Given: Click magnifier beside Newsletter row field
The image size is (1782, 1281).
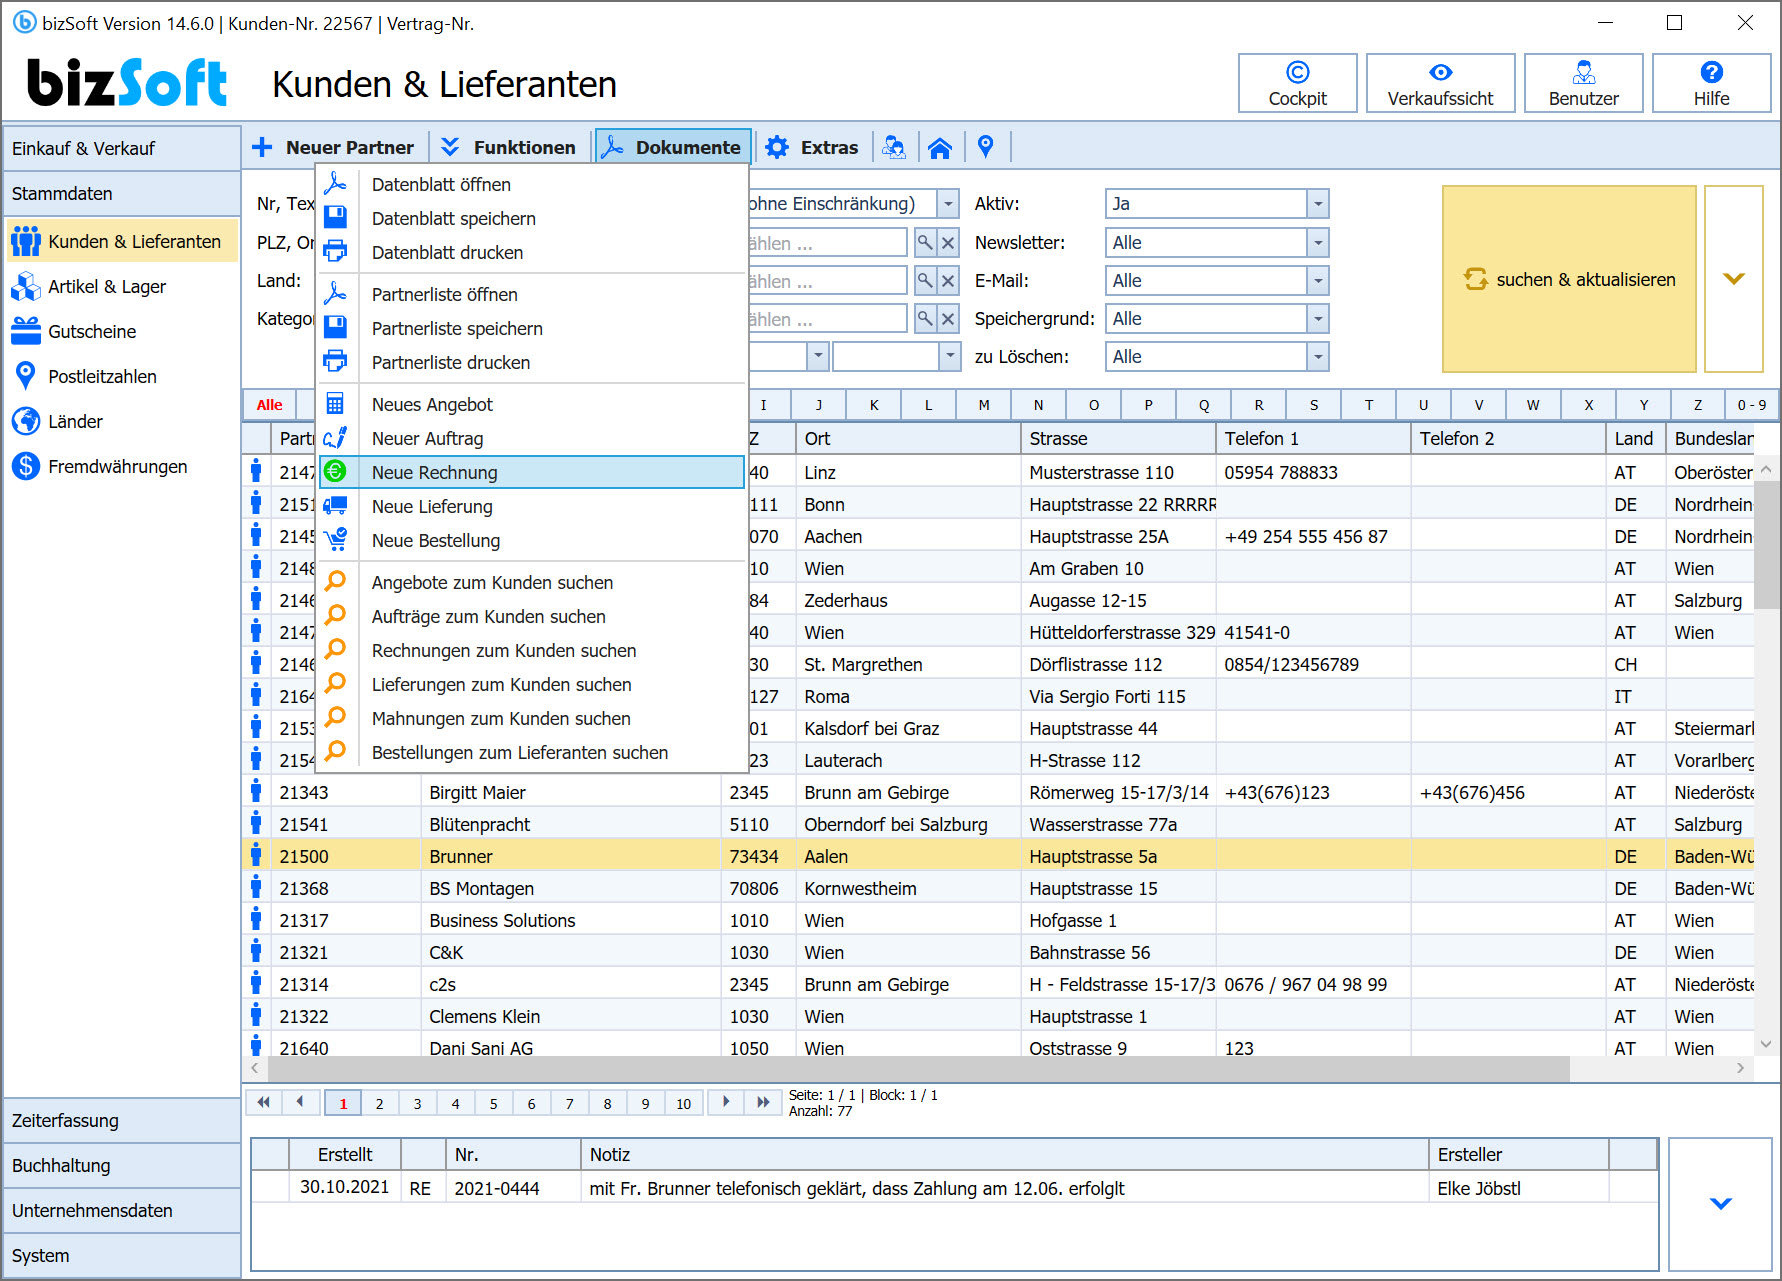Looking at the screenshot, I should pyautogui.click(x=925, y=243).
